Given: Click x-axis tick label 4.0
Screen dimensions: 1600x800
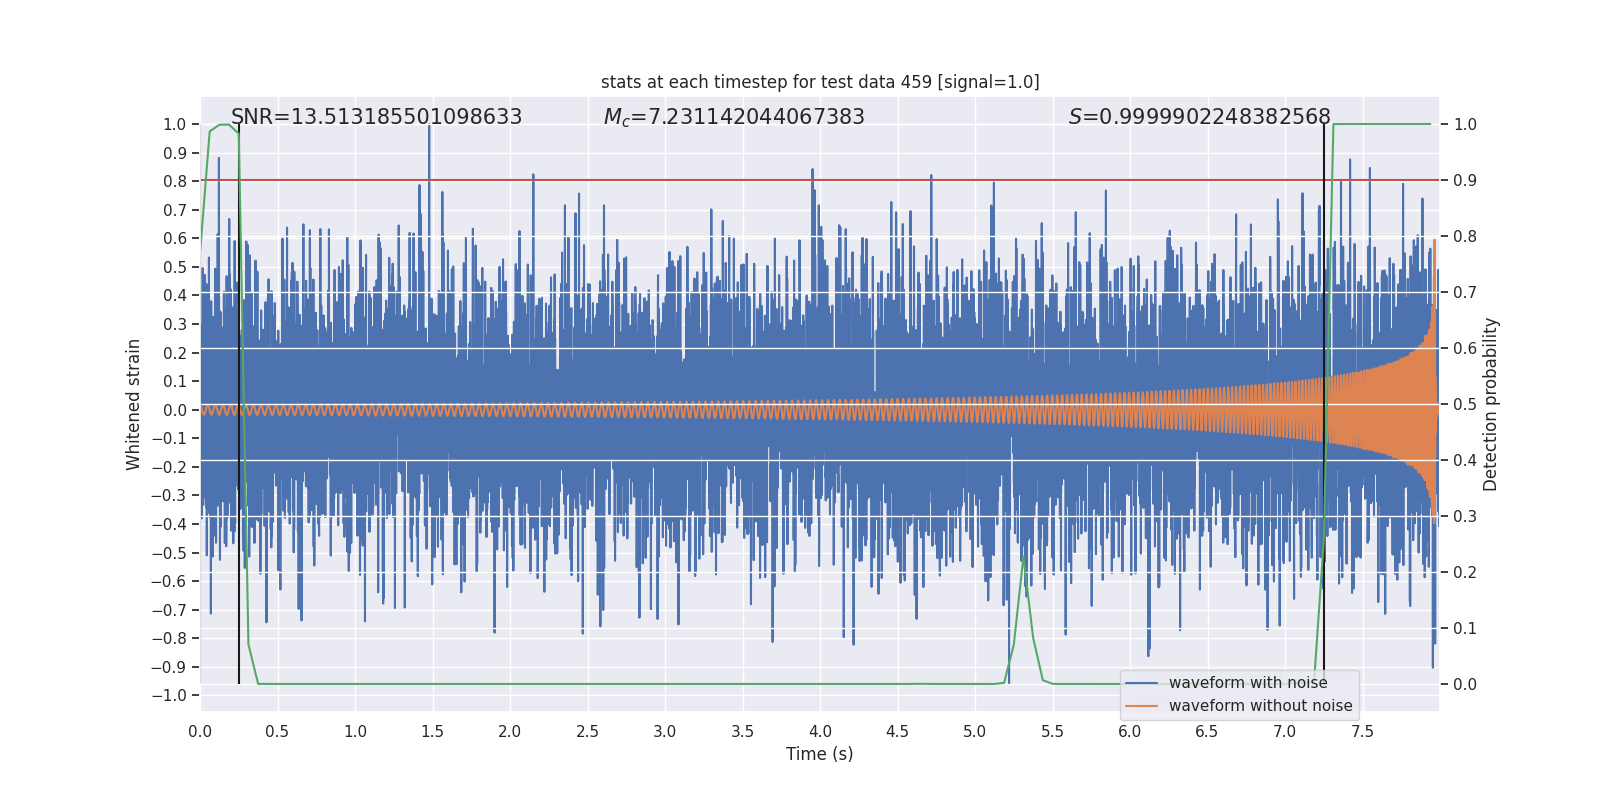Looking at the screenshot, I should click(820, 731).
